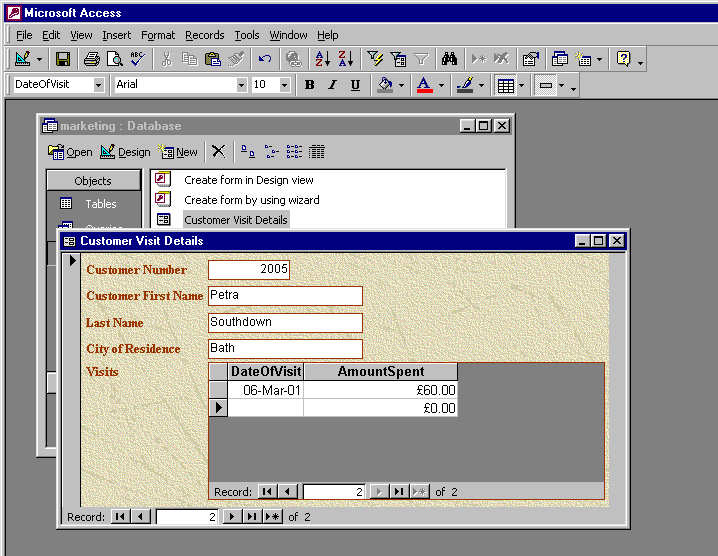This screenshot has height=556, width=718.
Task: Click the red Font Color button
Action: coord(425,85)
